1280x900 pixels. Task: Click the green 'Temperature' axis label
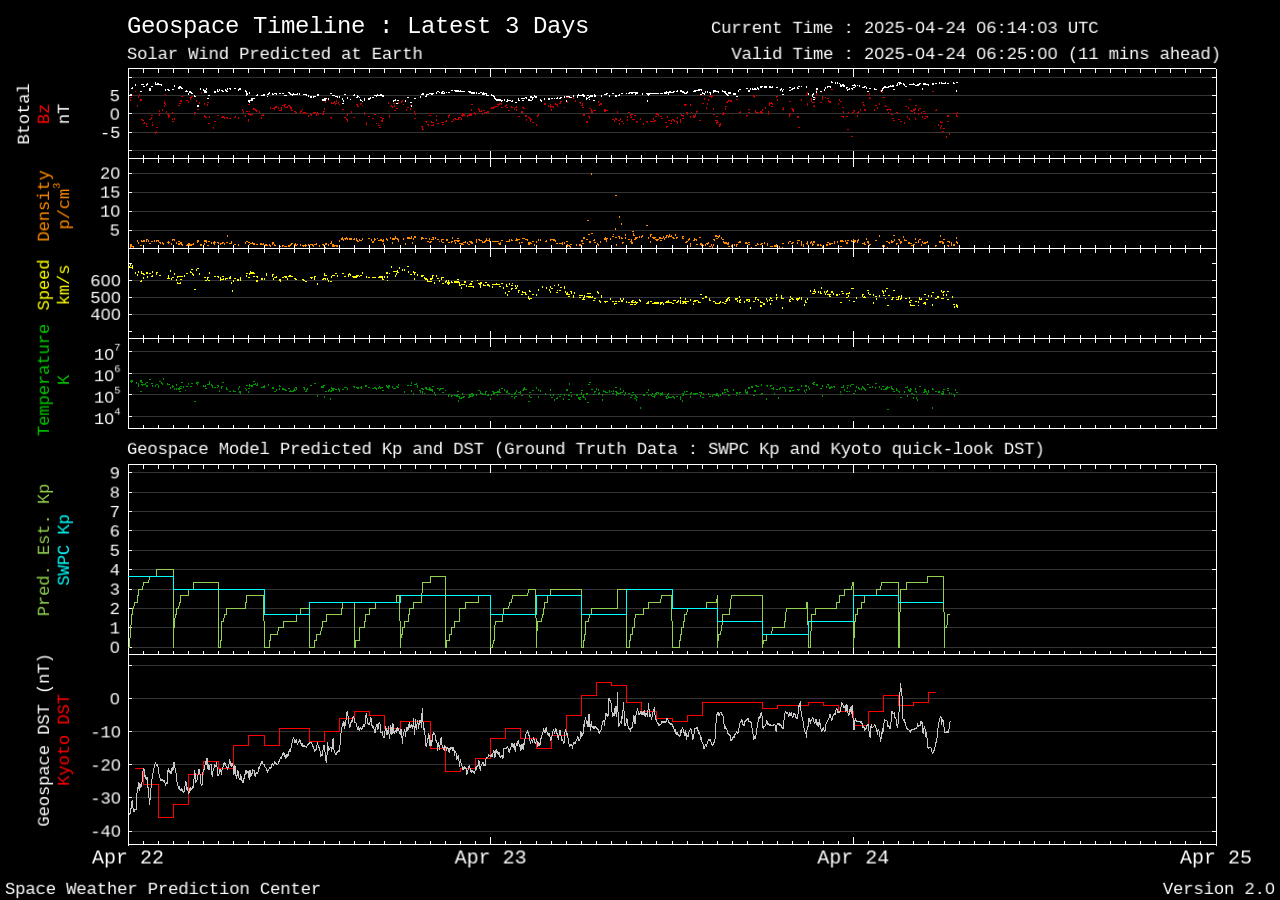44,380
